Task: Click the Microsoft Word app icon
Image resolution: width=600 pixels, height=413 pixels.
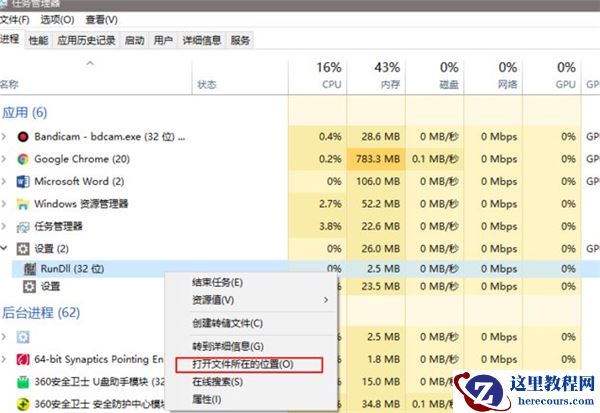Action: pos(23,181)
